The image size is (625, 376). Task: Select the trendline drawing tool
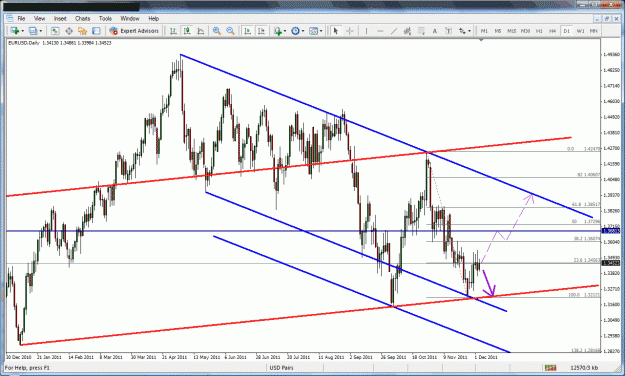click(x=394, y=31)
